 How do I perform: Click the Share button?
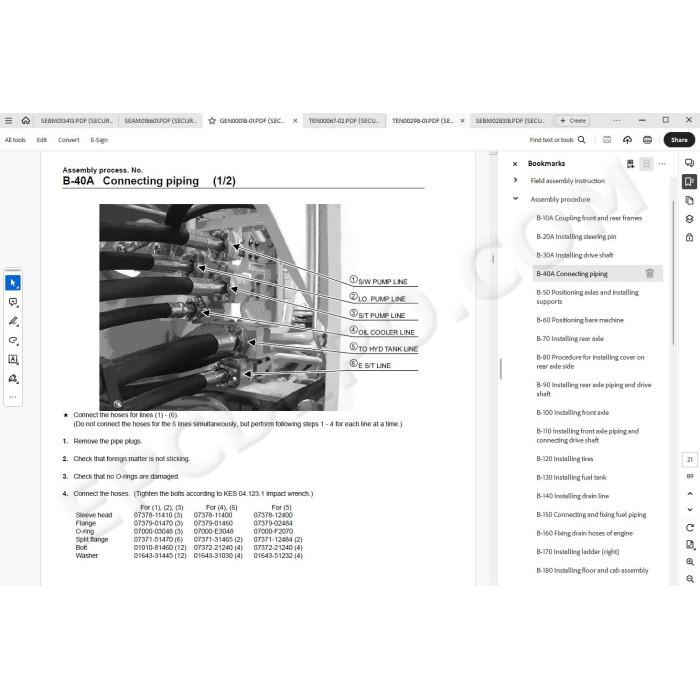tap(679, 140)
